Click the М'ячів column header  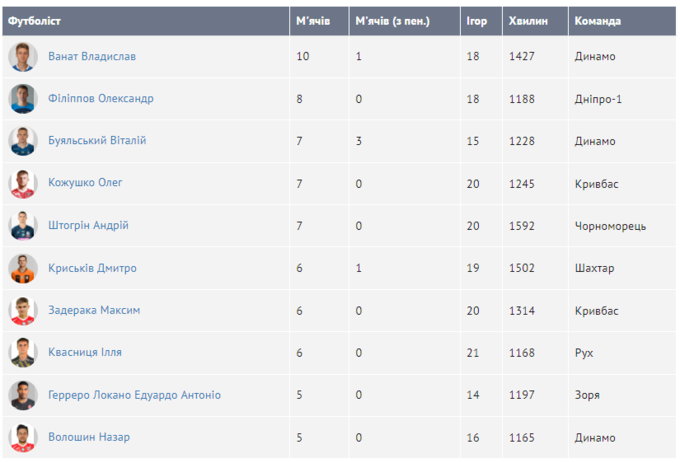312,20
